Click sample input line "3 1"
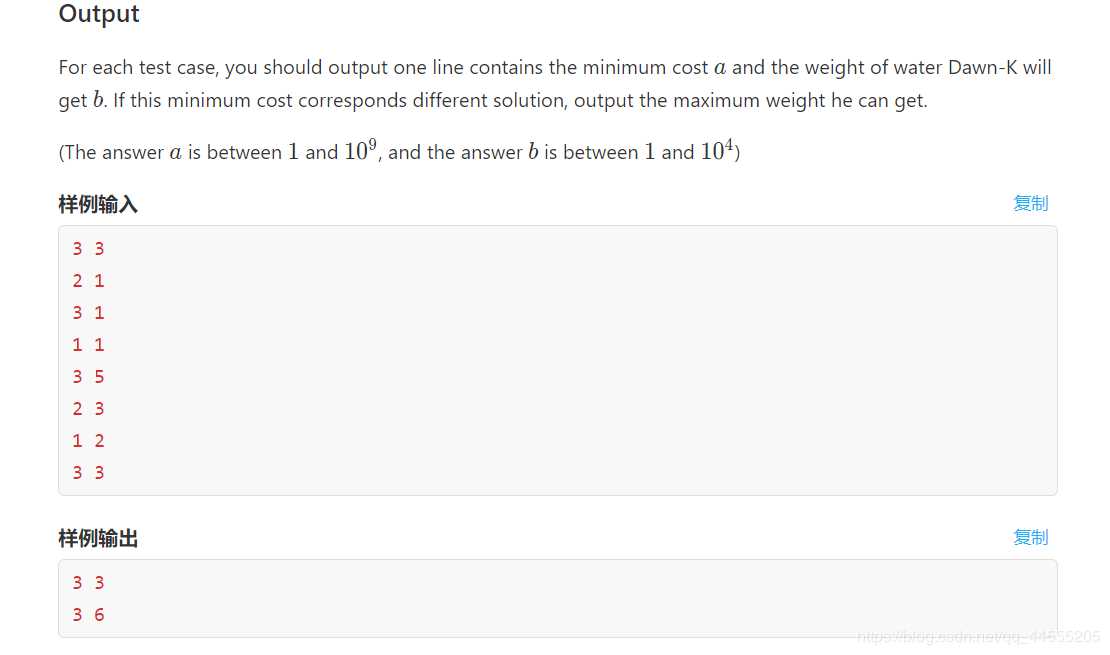 [88, 313]
